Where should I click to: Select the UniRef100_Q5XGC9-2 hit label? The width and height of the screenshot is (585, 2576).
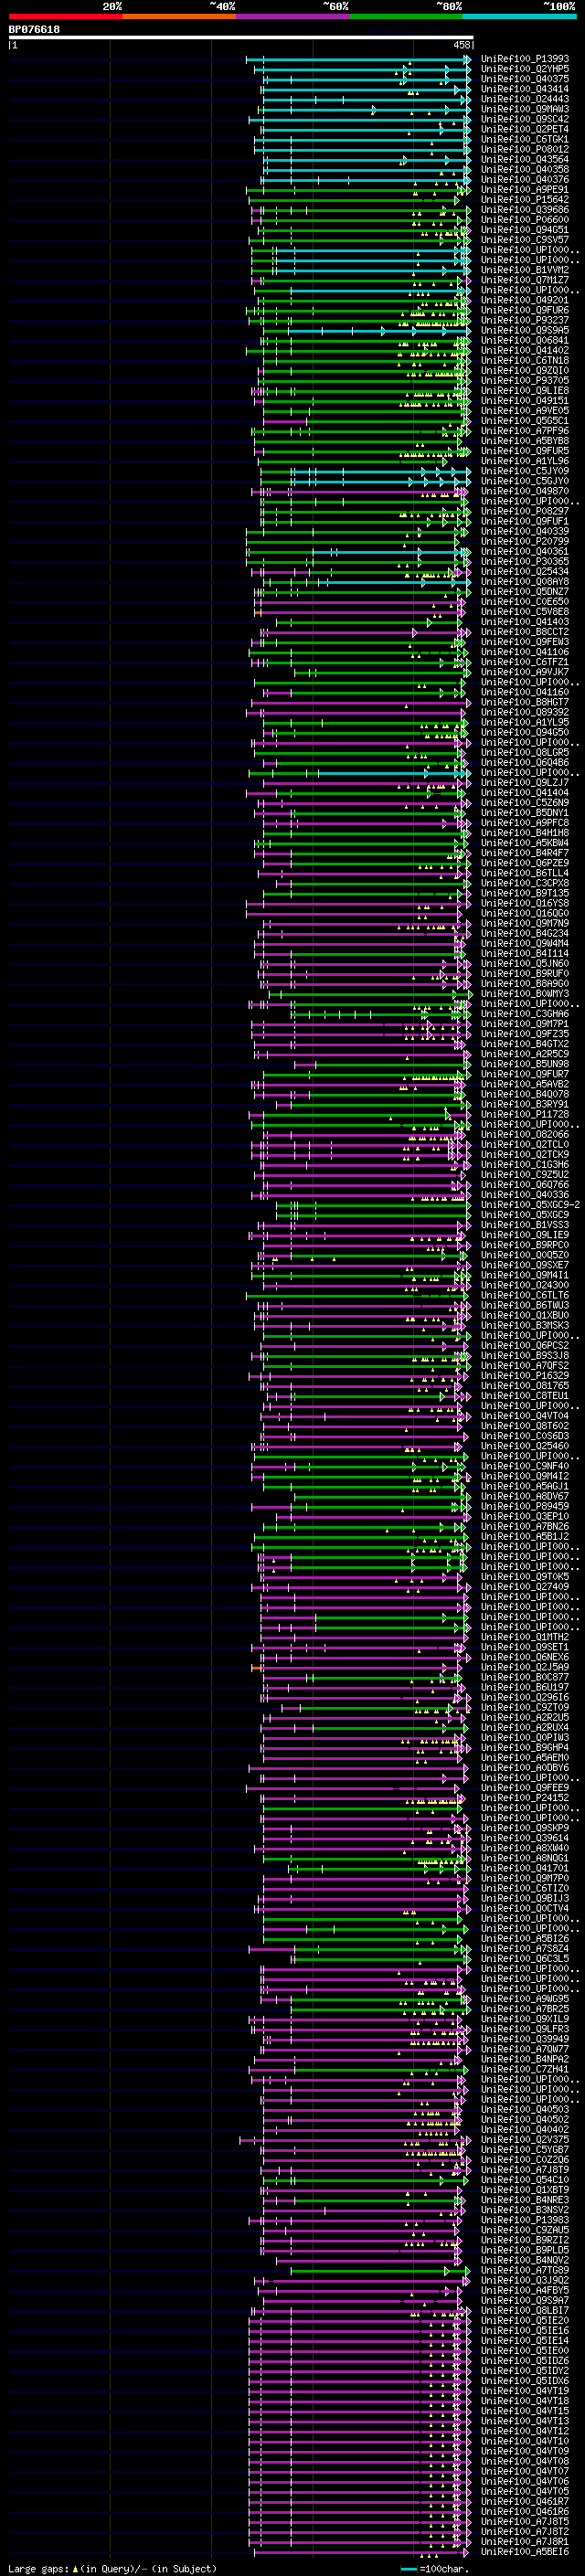click(x=531, y=1204)
